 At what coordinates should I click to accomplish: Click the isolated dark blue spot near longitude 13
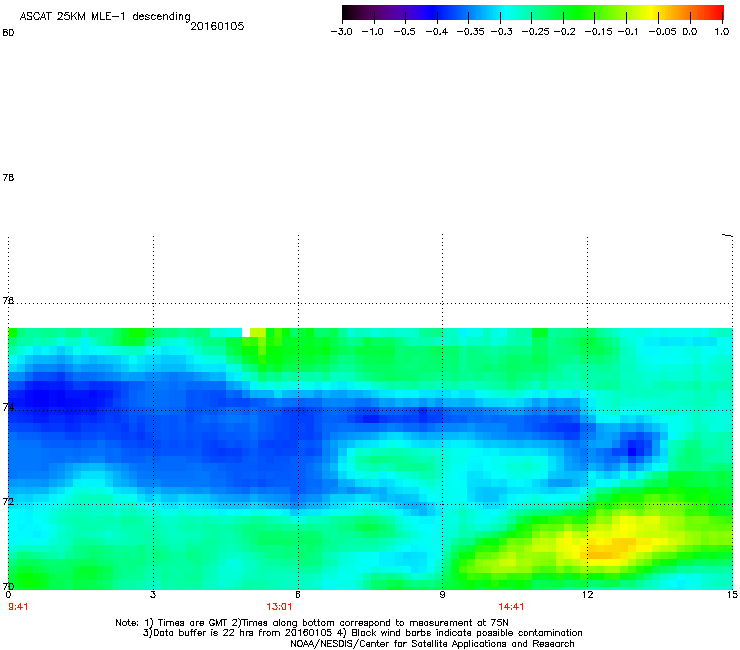632,448
